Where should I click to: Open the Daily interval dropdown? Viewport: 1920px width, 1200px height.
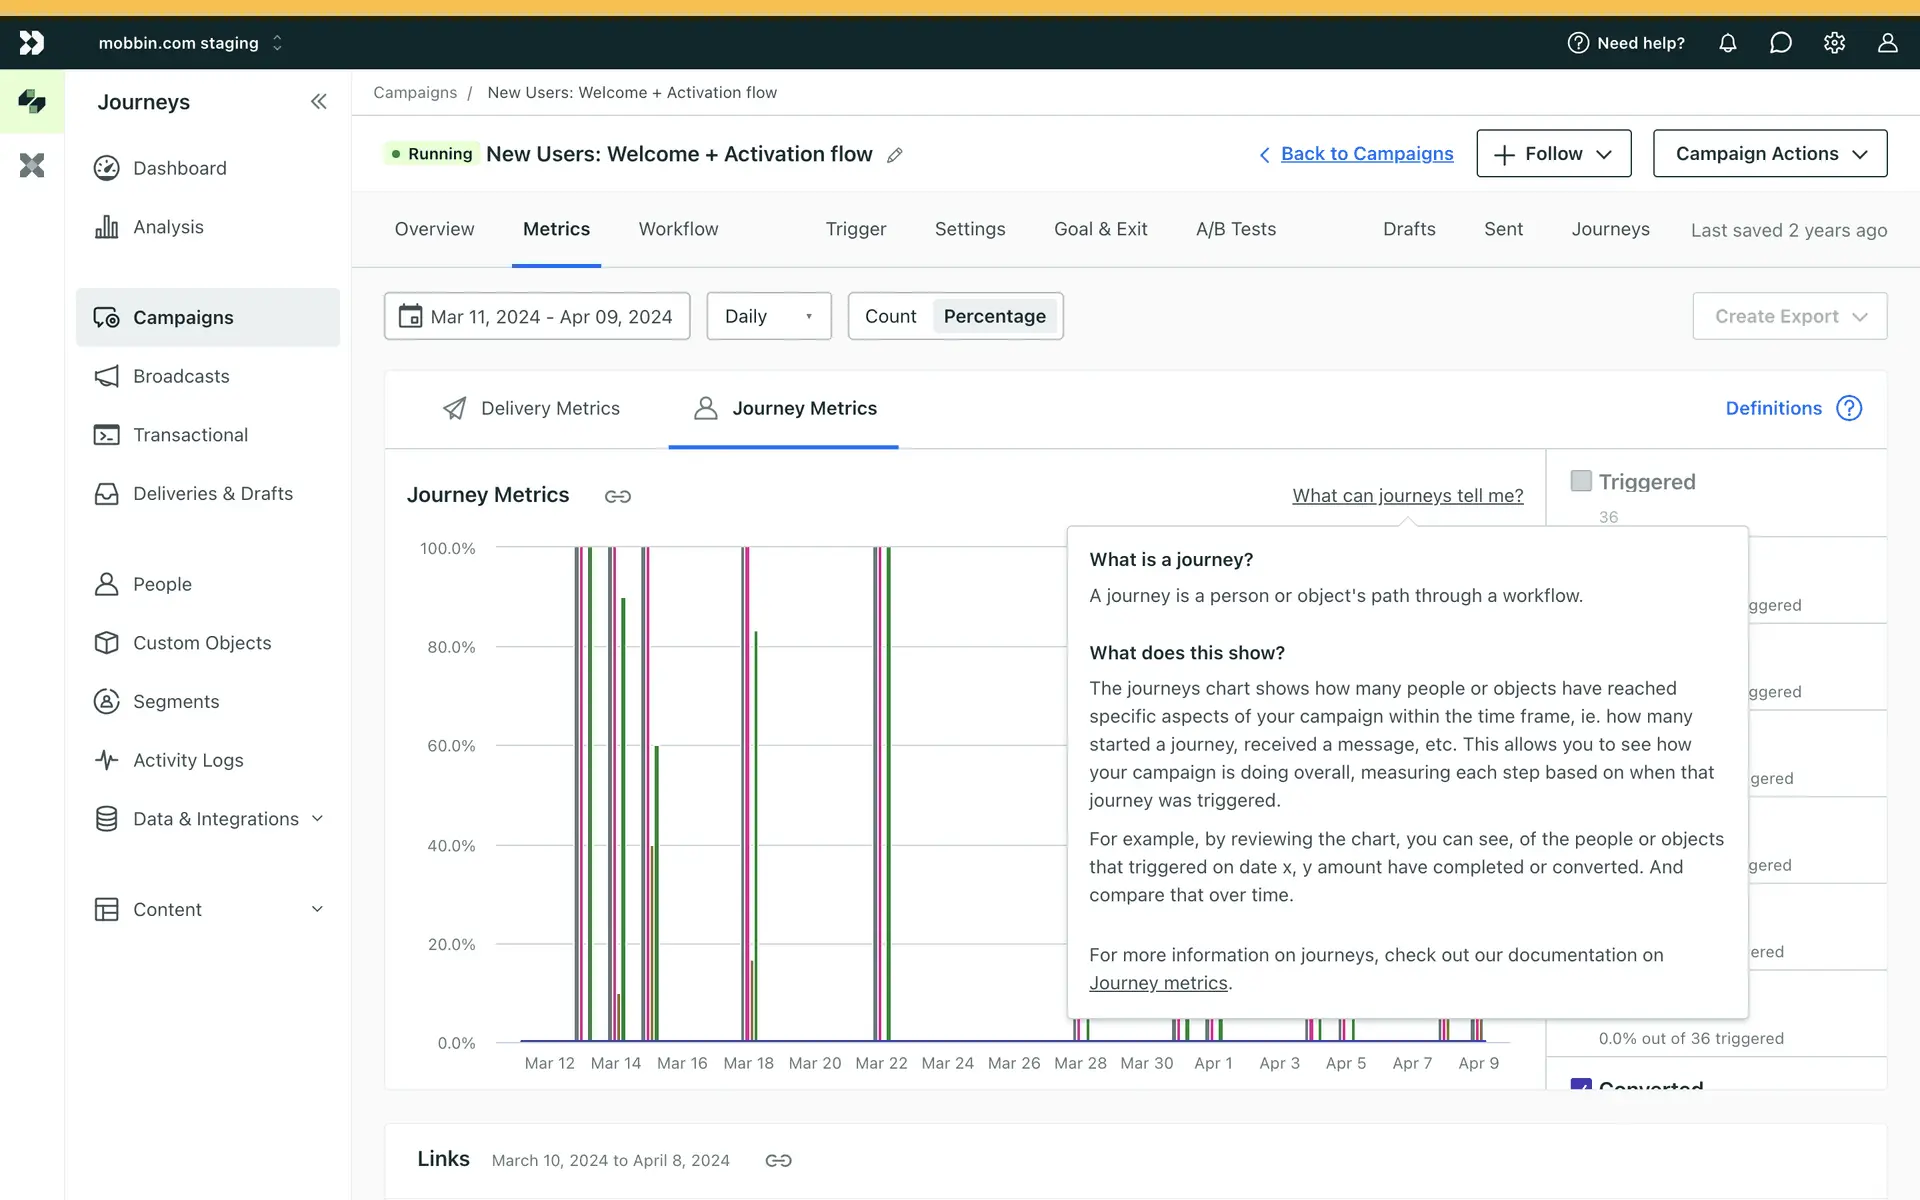(x=768, y=316)
